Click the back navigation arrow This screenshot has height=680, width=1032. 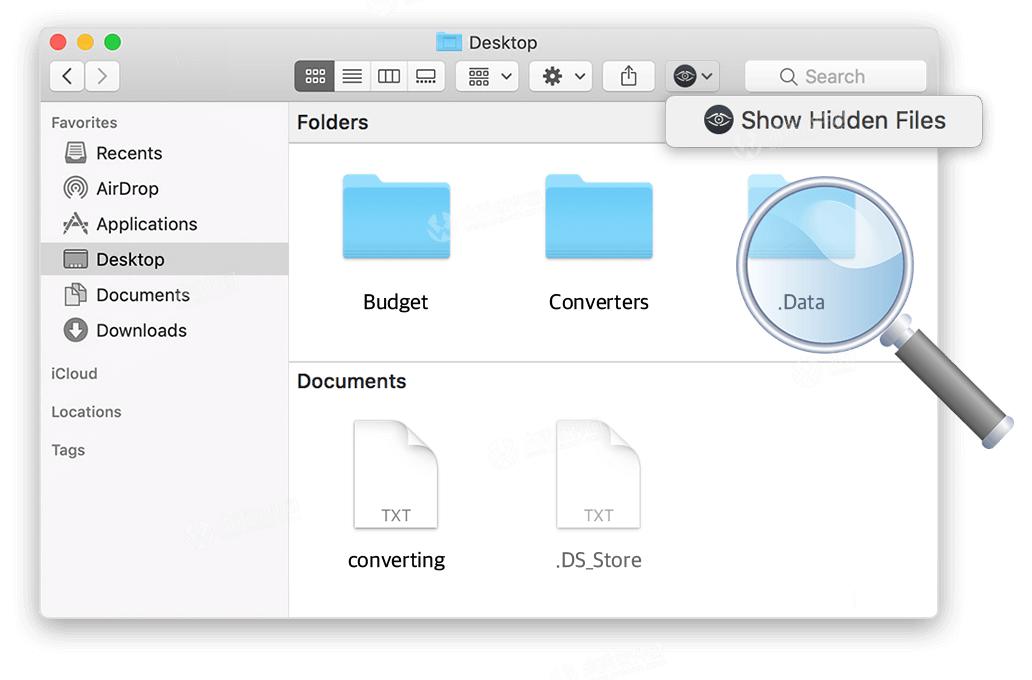click(x=66, y=76)
